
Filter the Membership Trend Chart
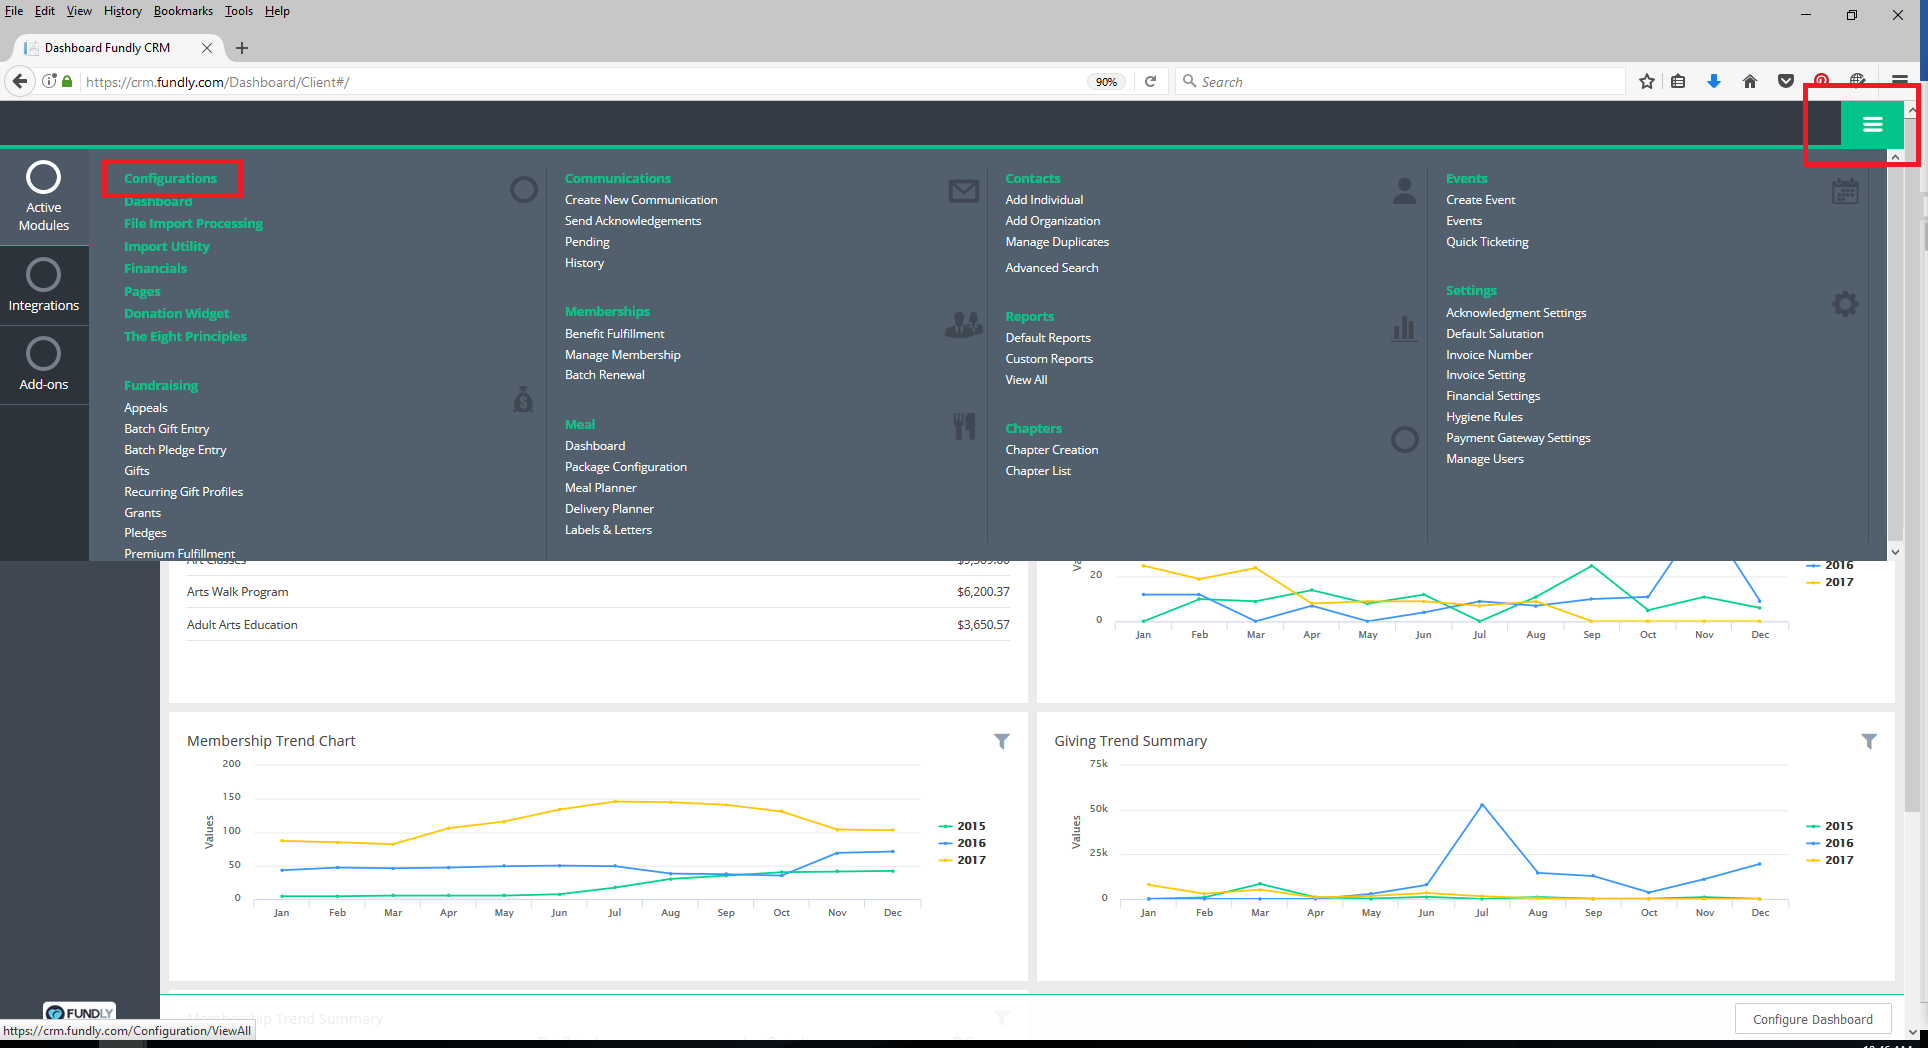click(x=1001, y=741)
